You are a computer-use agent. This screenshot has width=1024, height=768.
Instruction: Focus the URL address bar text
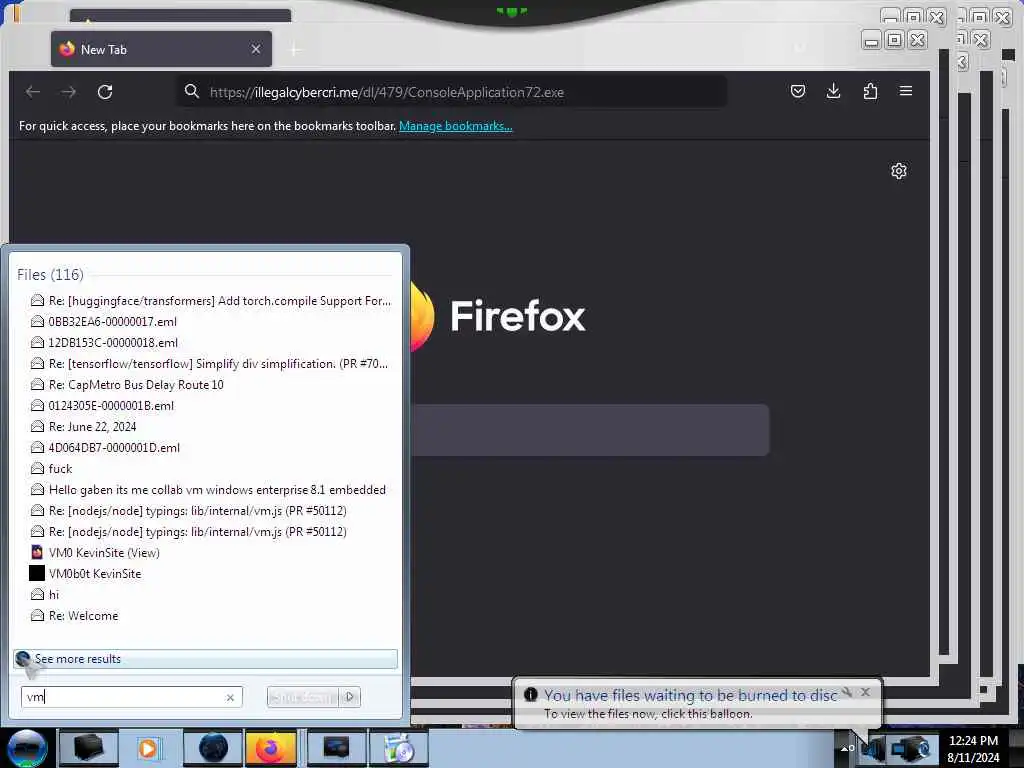[387, 92]
